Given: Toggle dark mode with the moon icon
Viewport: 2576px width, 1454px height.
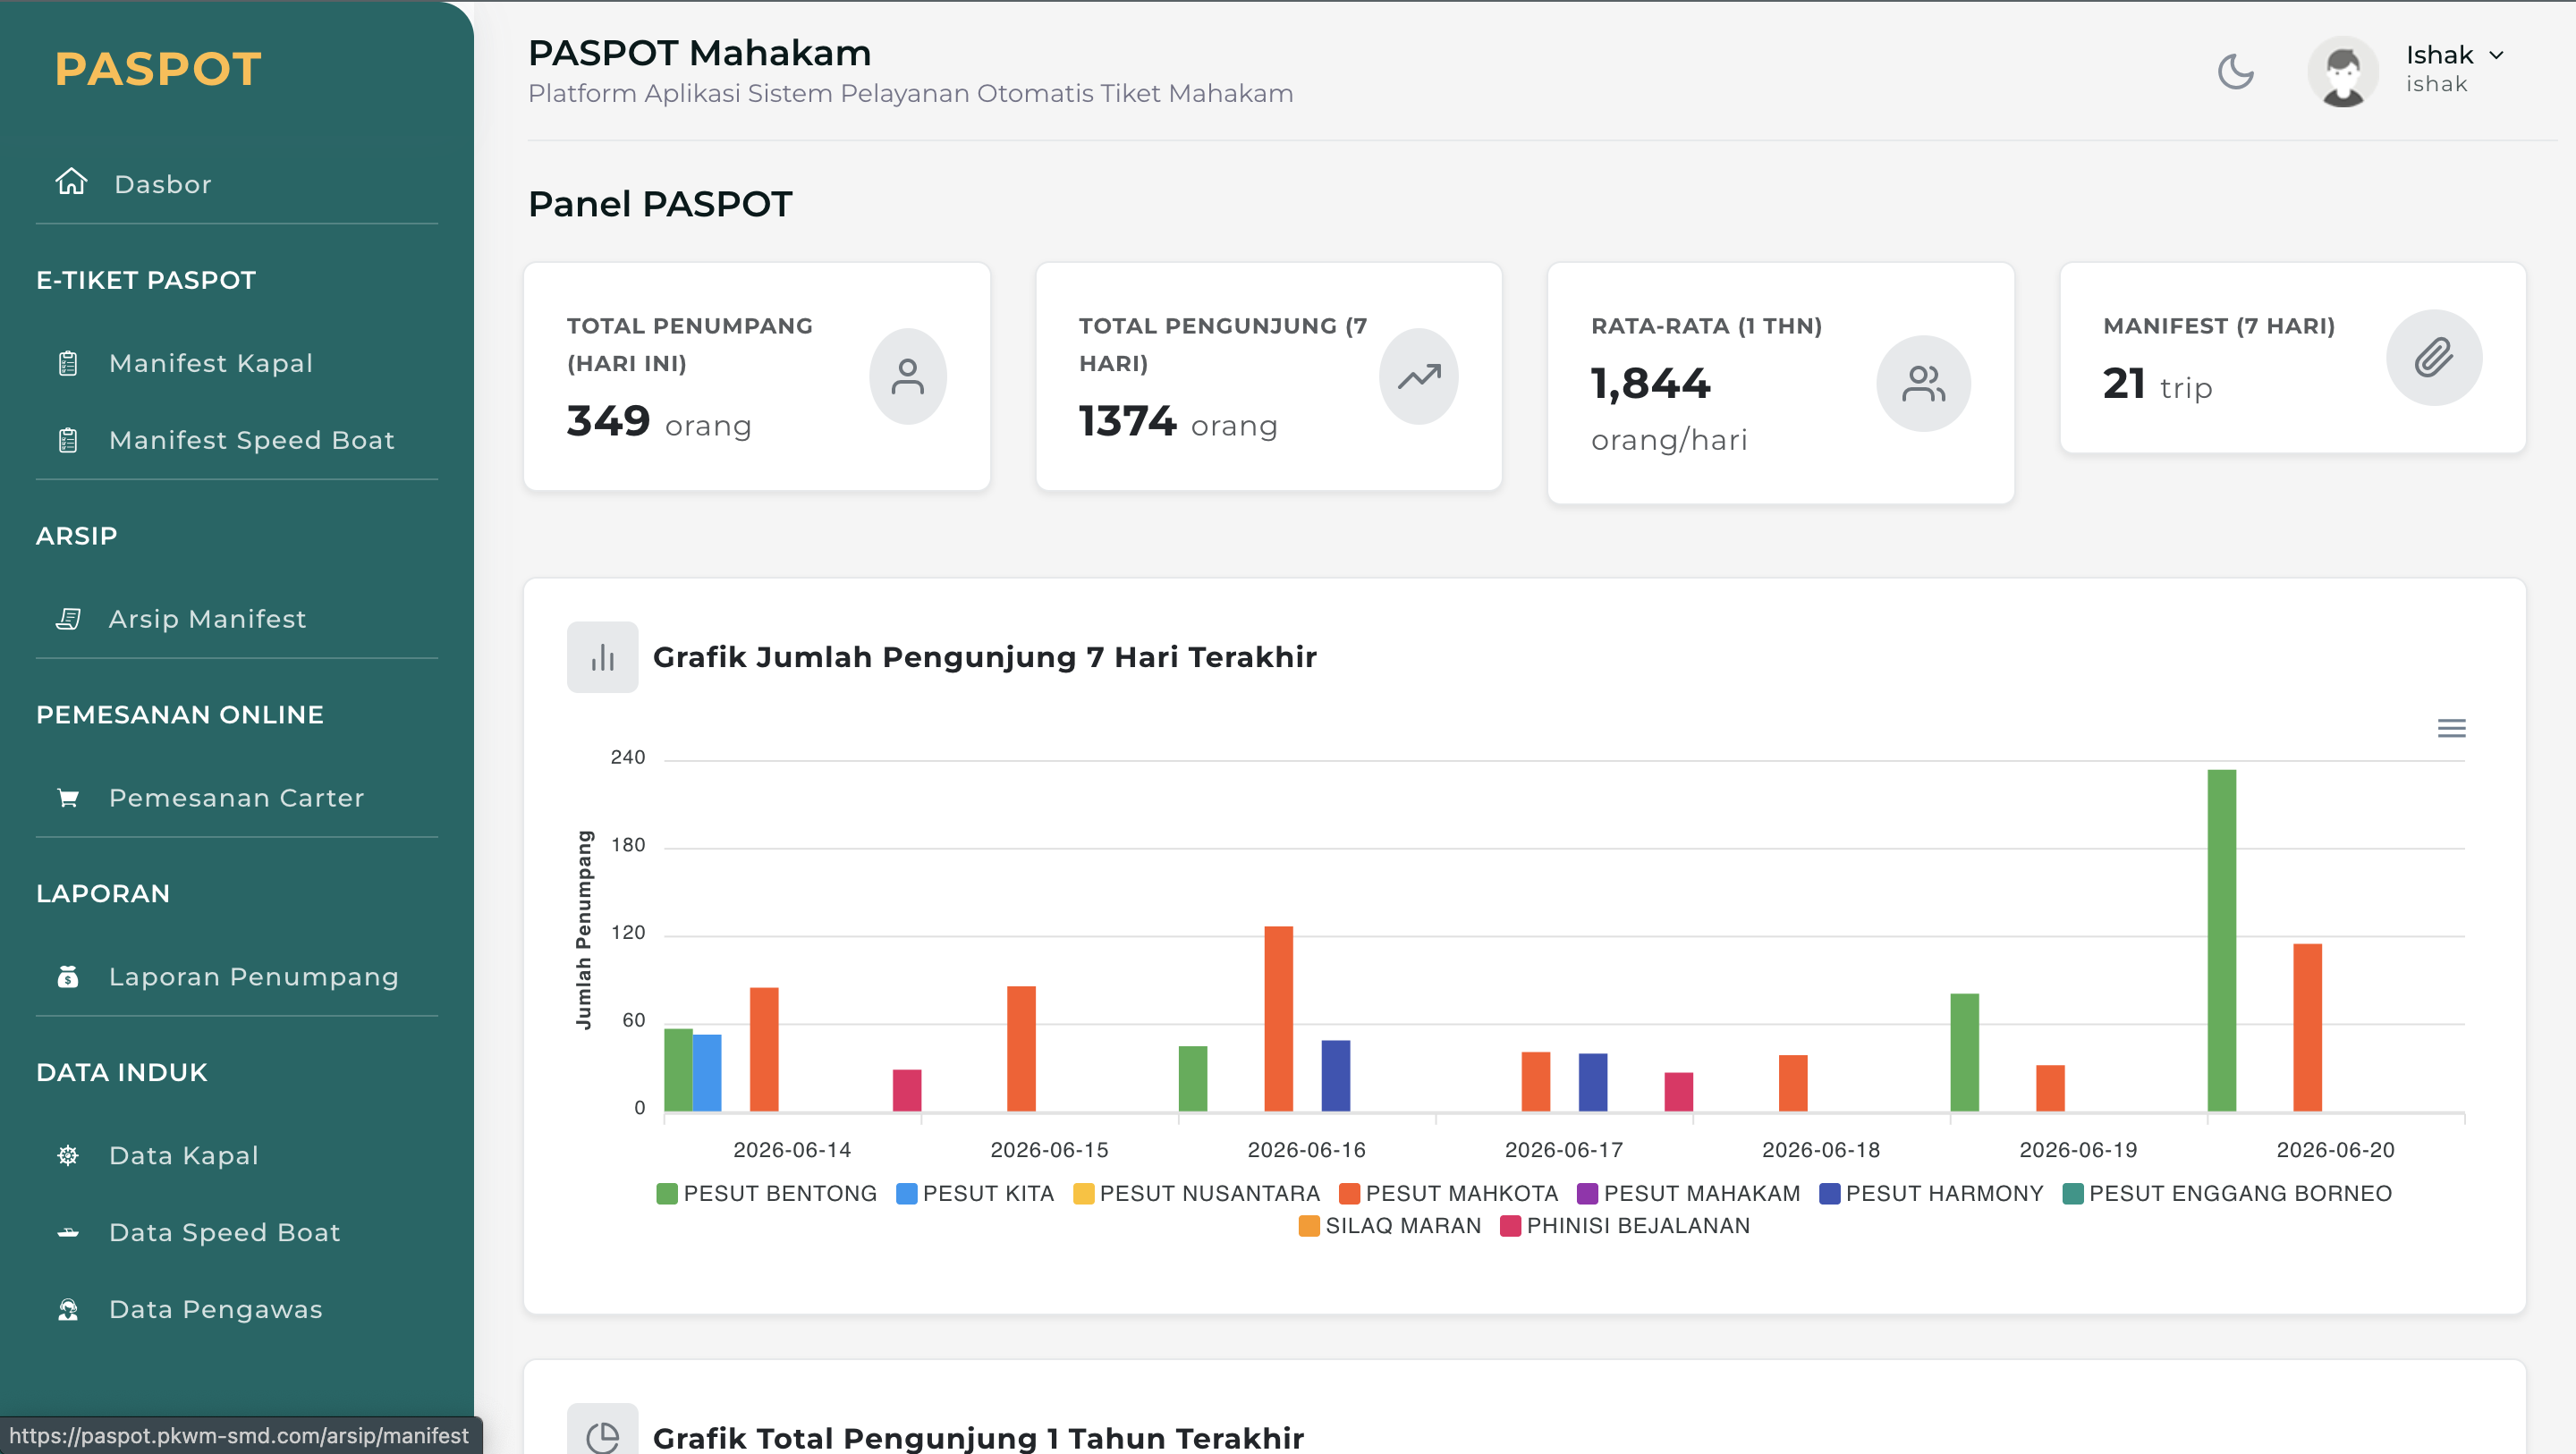Looking at the screenshot, I should [x=2235, y=72].
